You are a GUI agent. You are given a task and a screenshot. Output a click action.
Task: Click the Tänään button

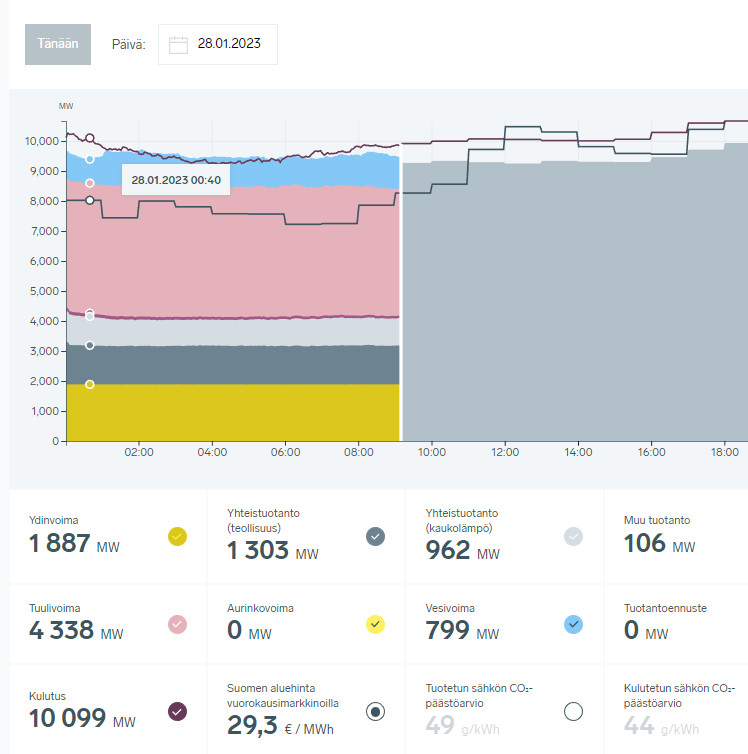58,44
